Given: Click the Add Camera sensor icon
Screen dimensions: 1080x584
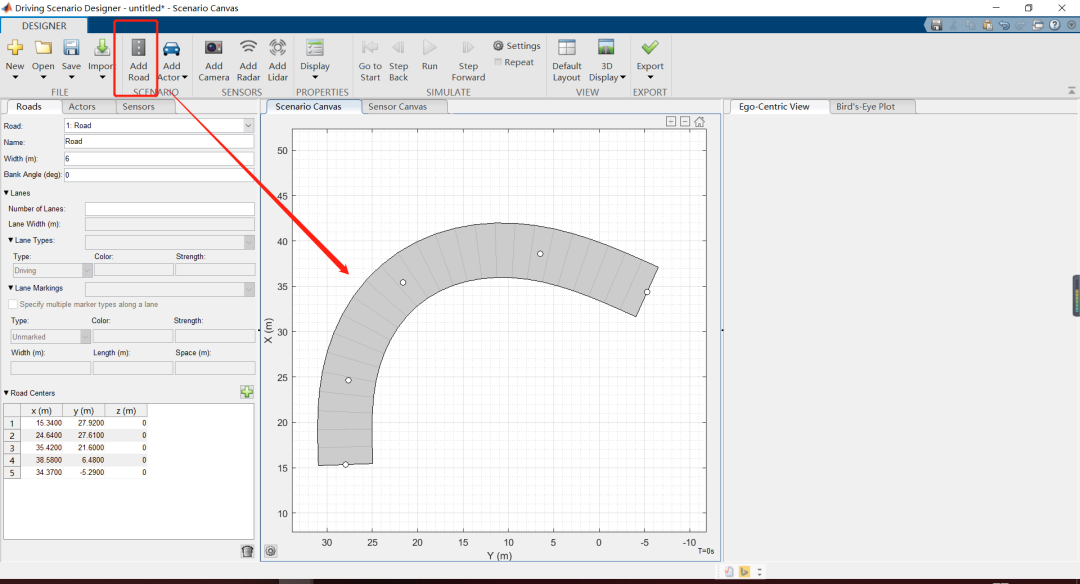Looking at the screenshot, I should coord(214,48).
